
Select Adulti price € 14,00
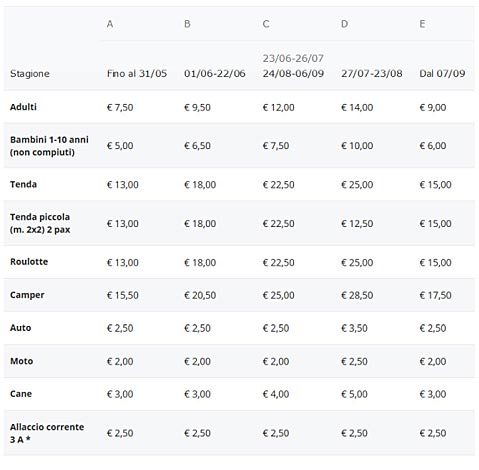coord(357,107)
